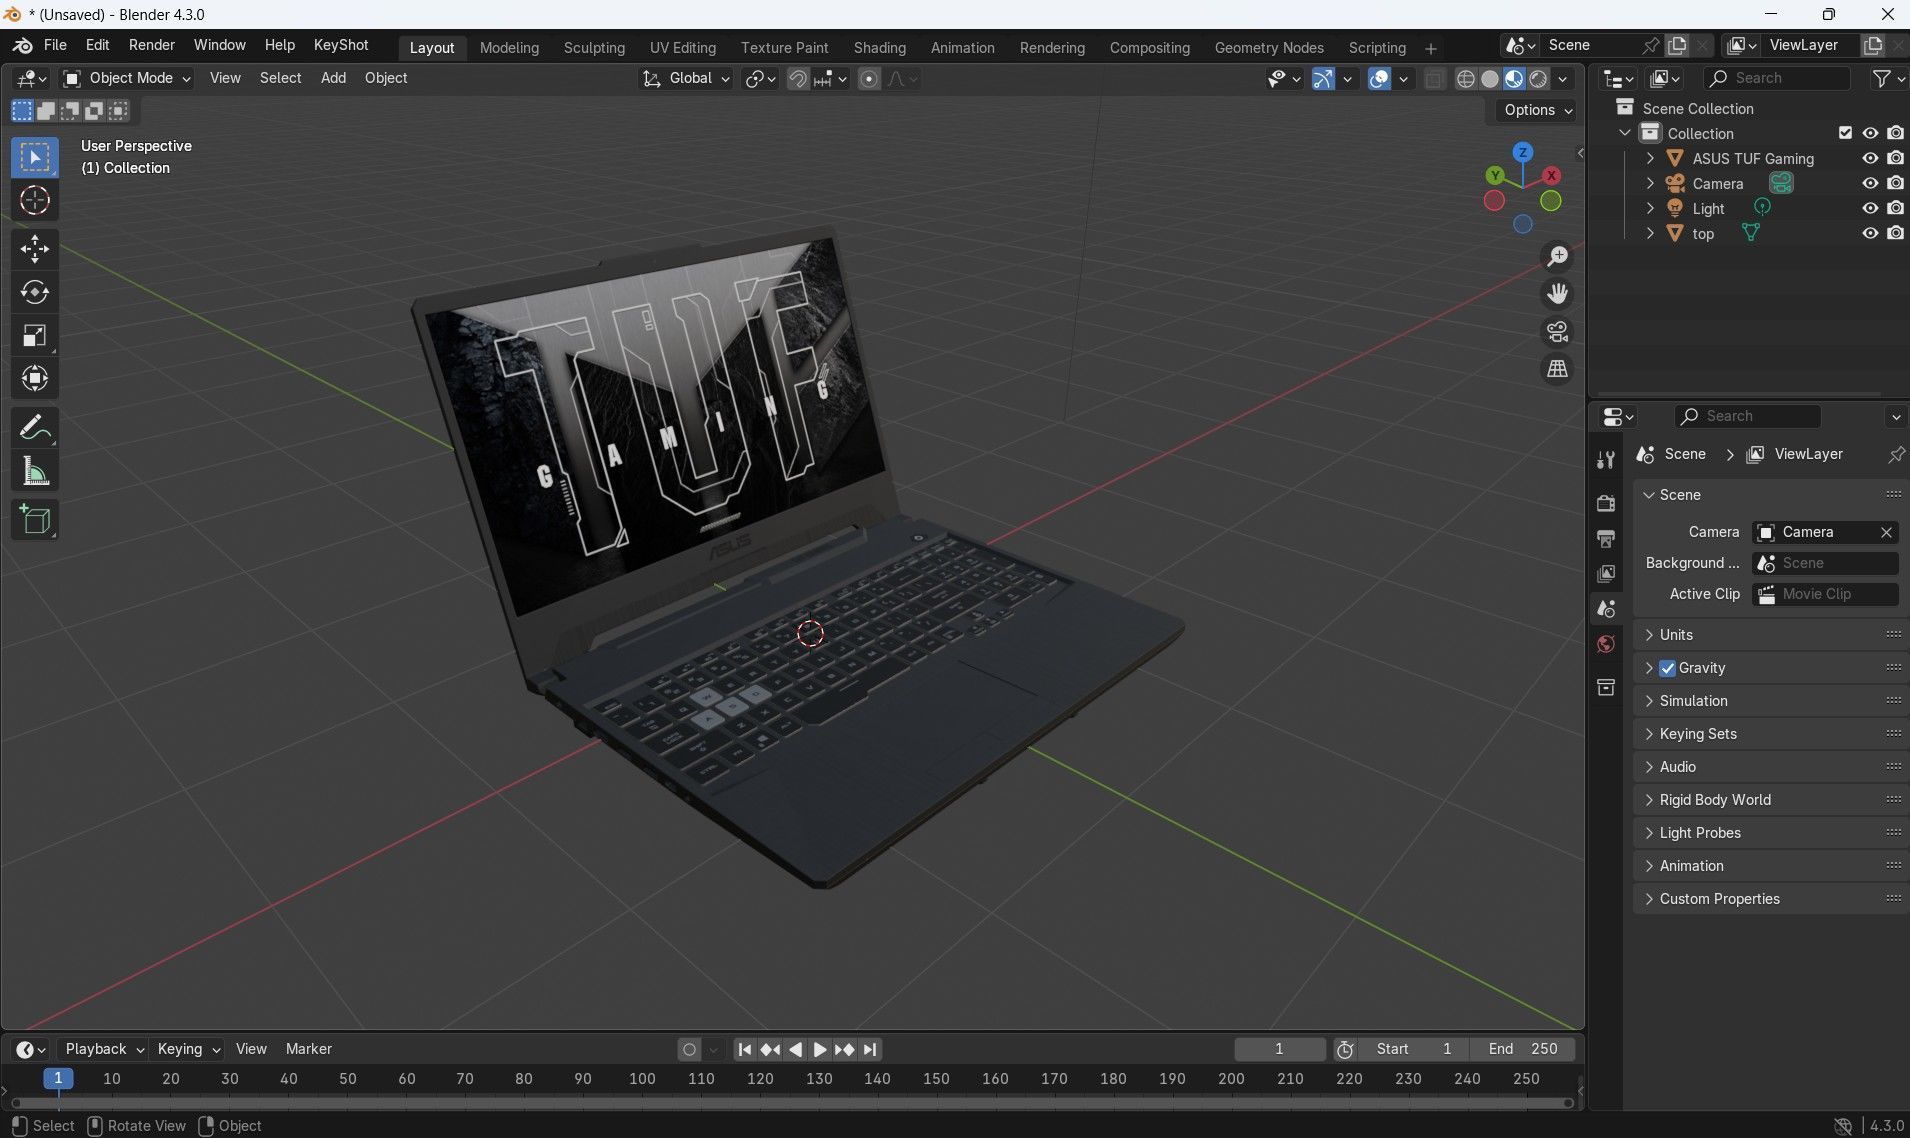
Task: Select the Select Box tool
Action: [35, 157]
